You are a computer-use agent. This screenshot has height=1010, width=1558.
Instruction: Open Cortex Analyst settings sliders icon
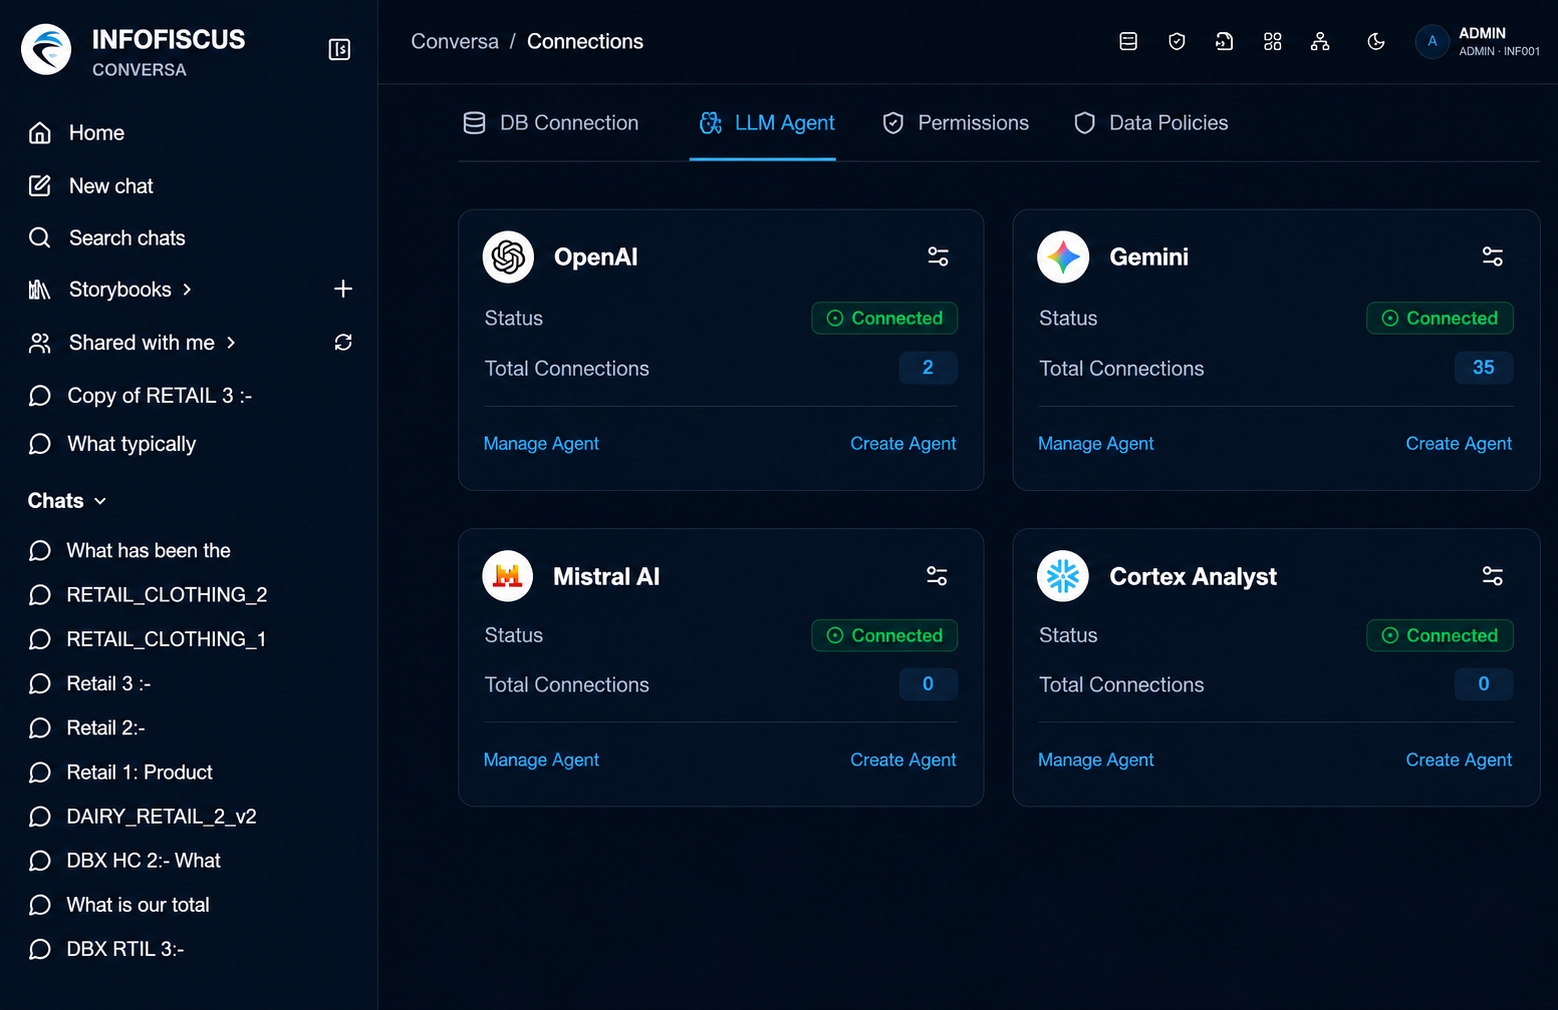[1493, 576]
